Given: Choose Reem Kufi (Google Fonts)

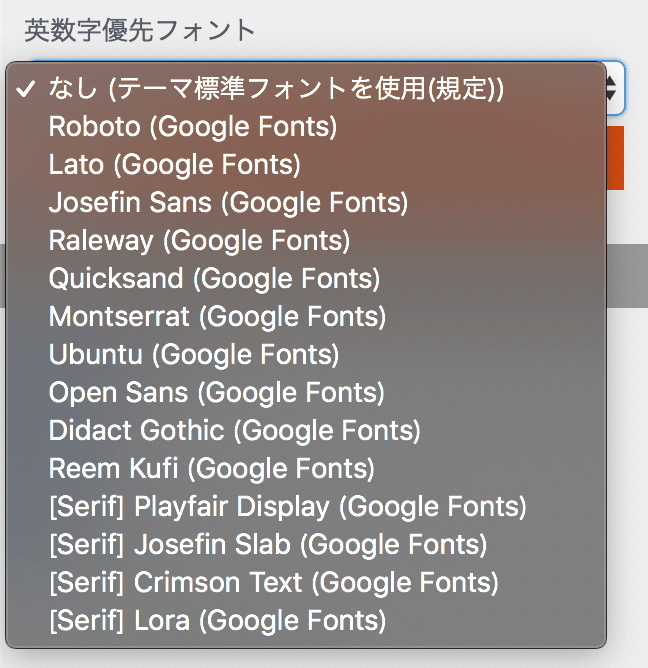Looking at the screenshot, I should click(x=211, y=469).
